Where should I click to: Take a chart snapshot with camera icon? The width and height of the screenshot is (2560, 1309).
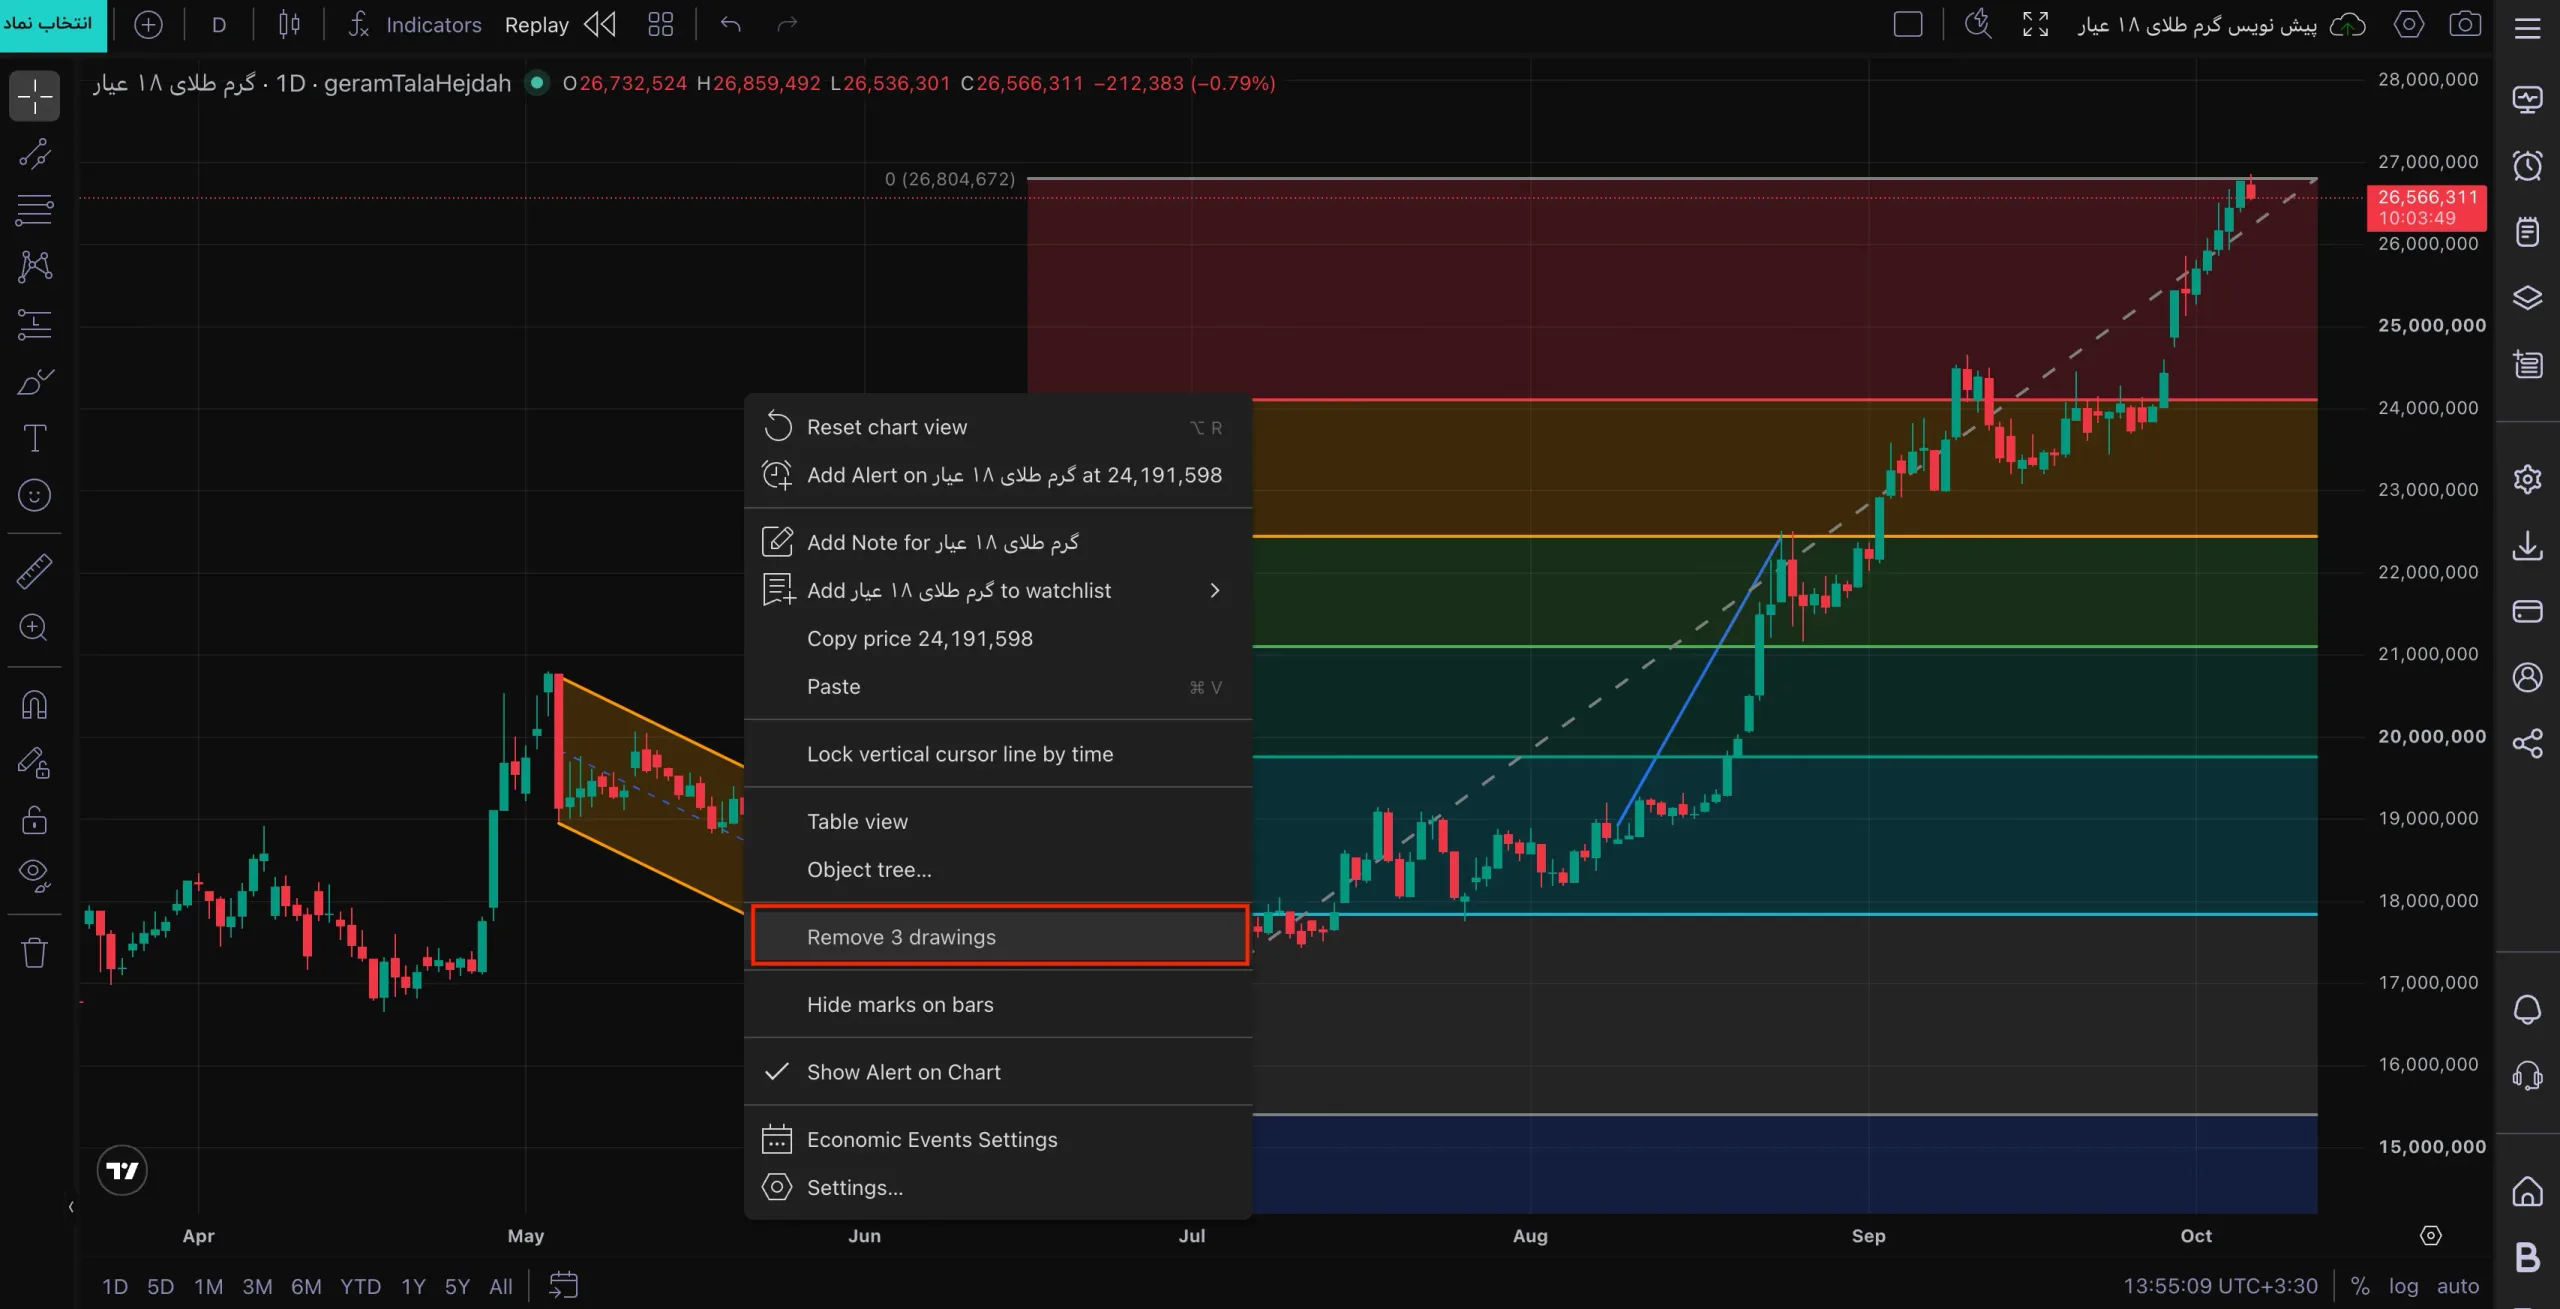pyautogui.click(x=2465, y=24)
